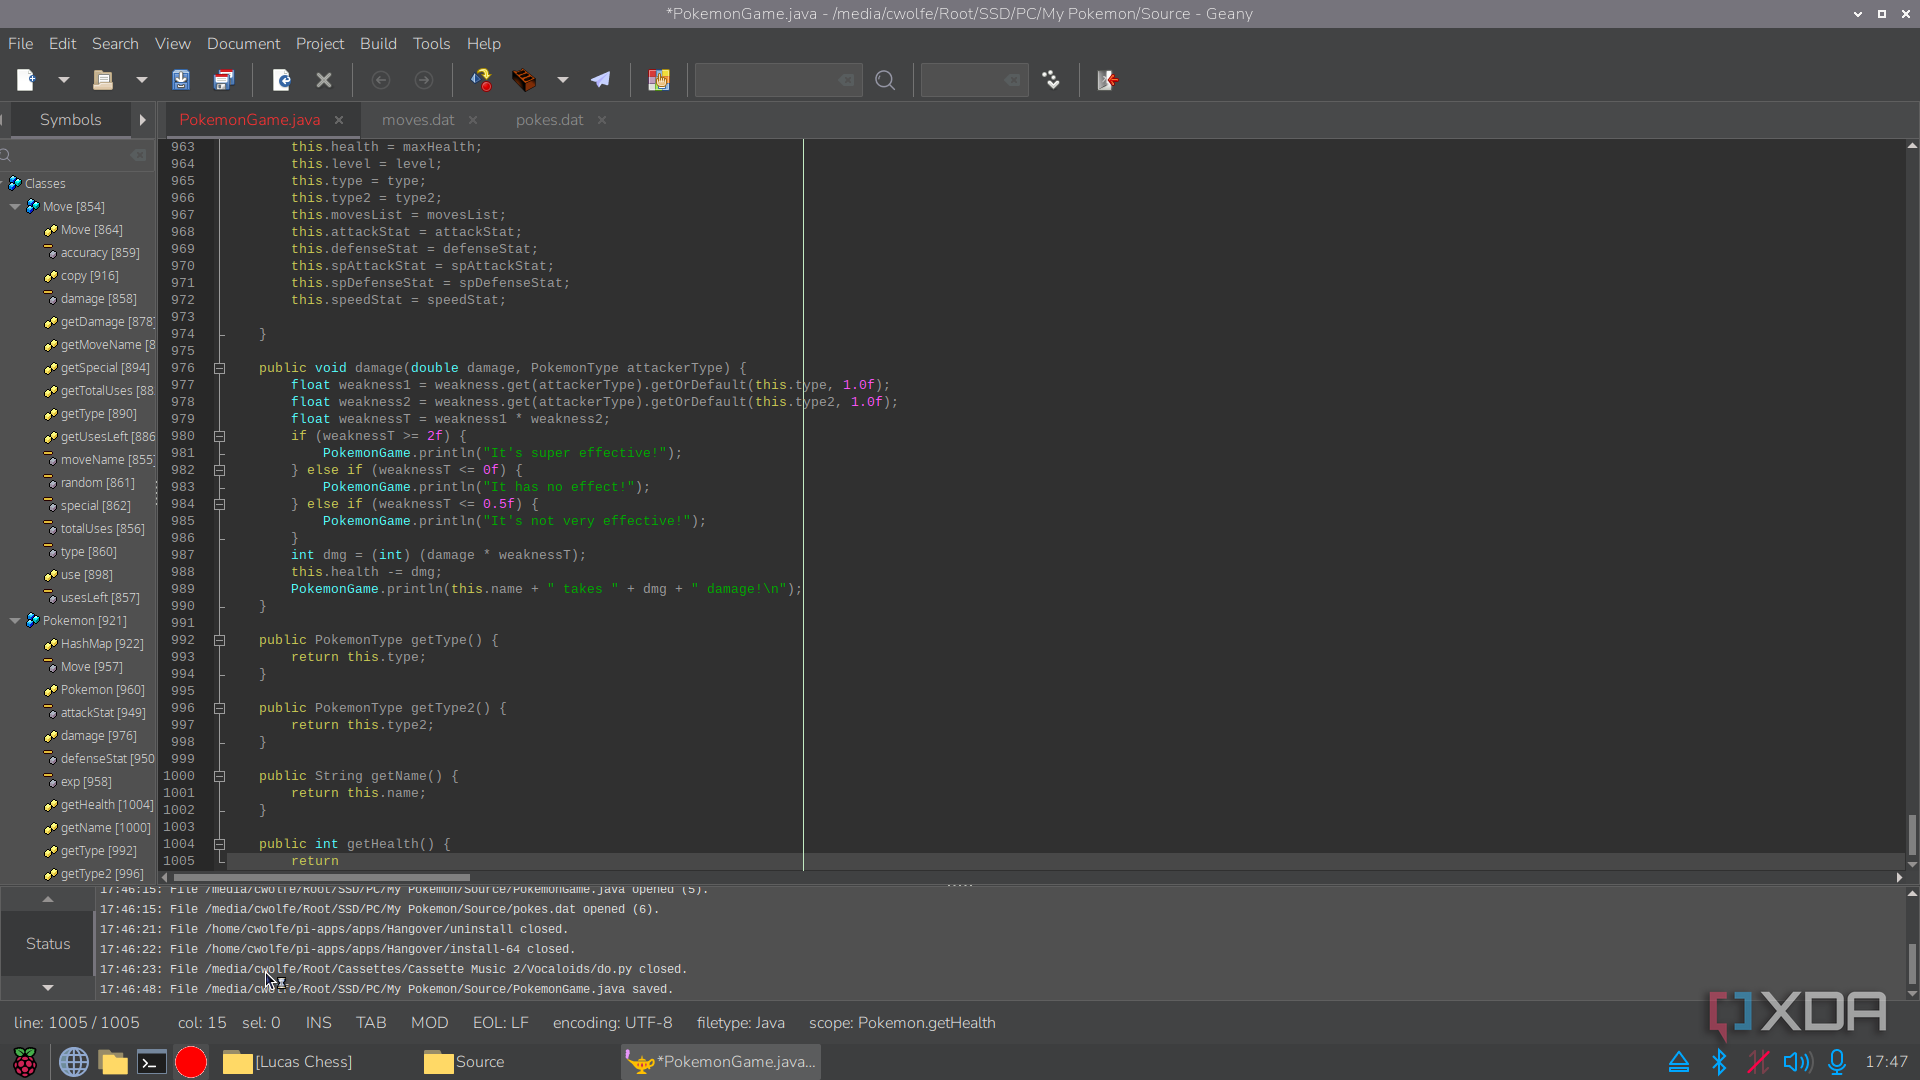Open the Project menu

tap(320, 44)
